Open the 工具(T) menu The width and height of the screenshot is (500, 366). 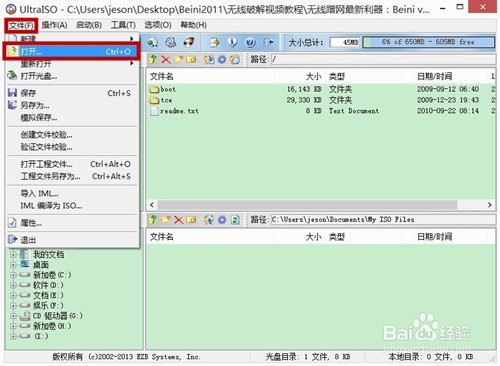tap(123, 25)
